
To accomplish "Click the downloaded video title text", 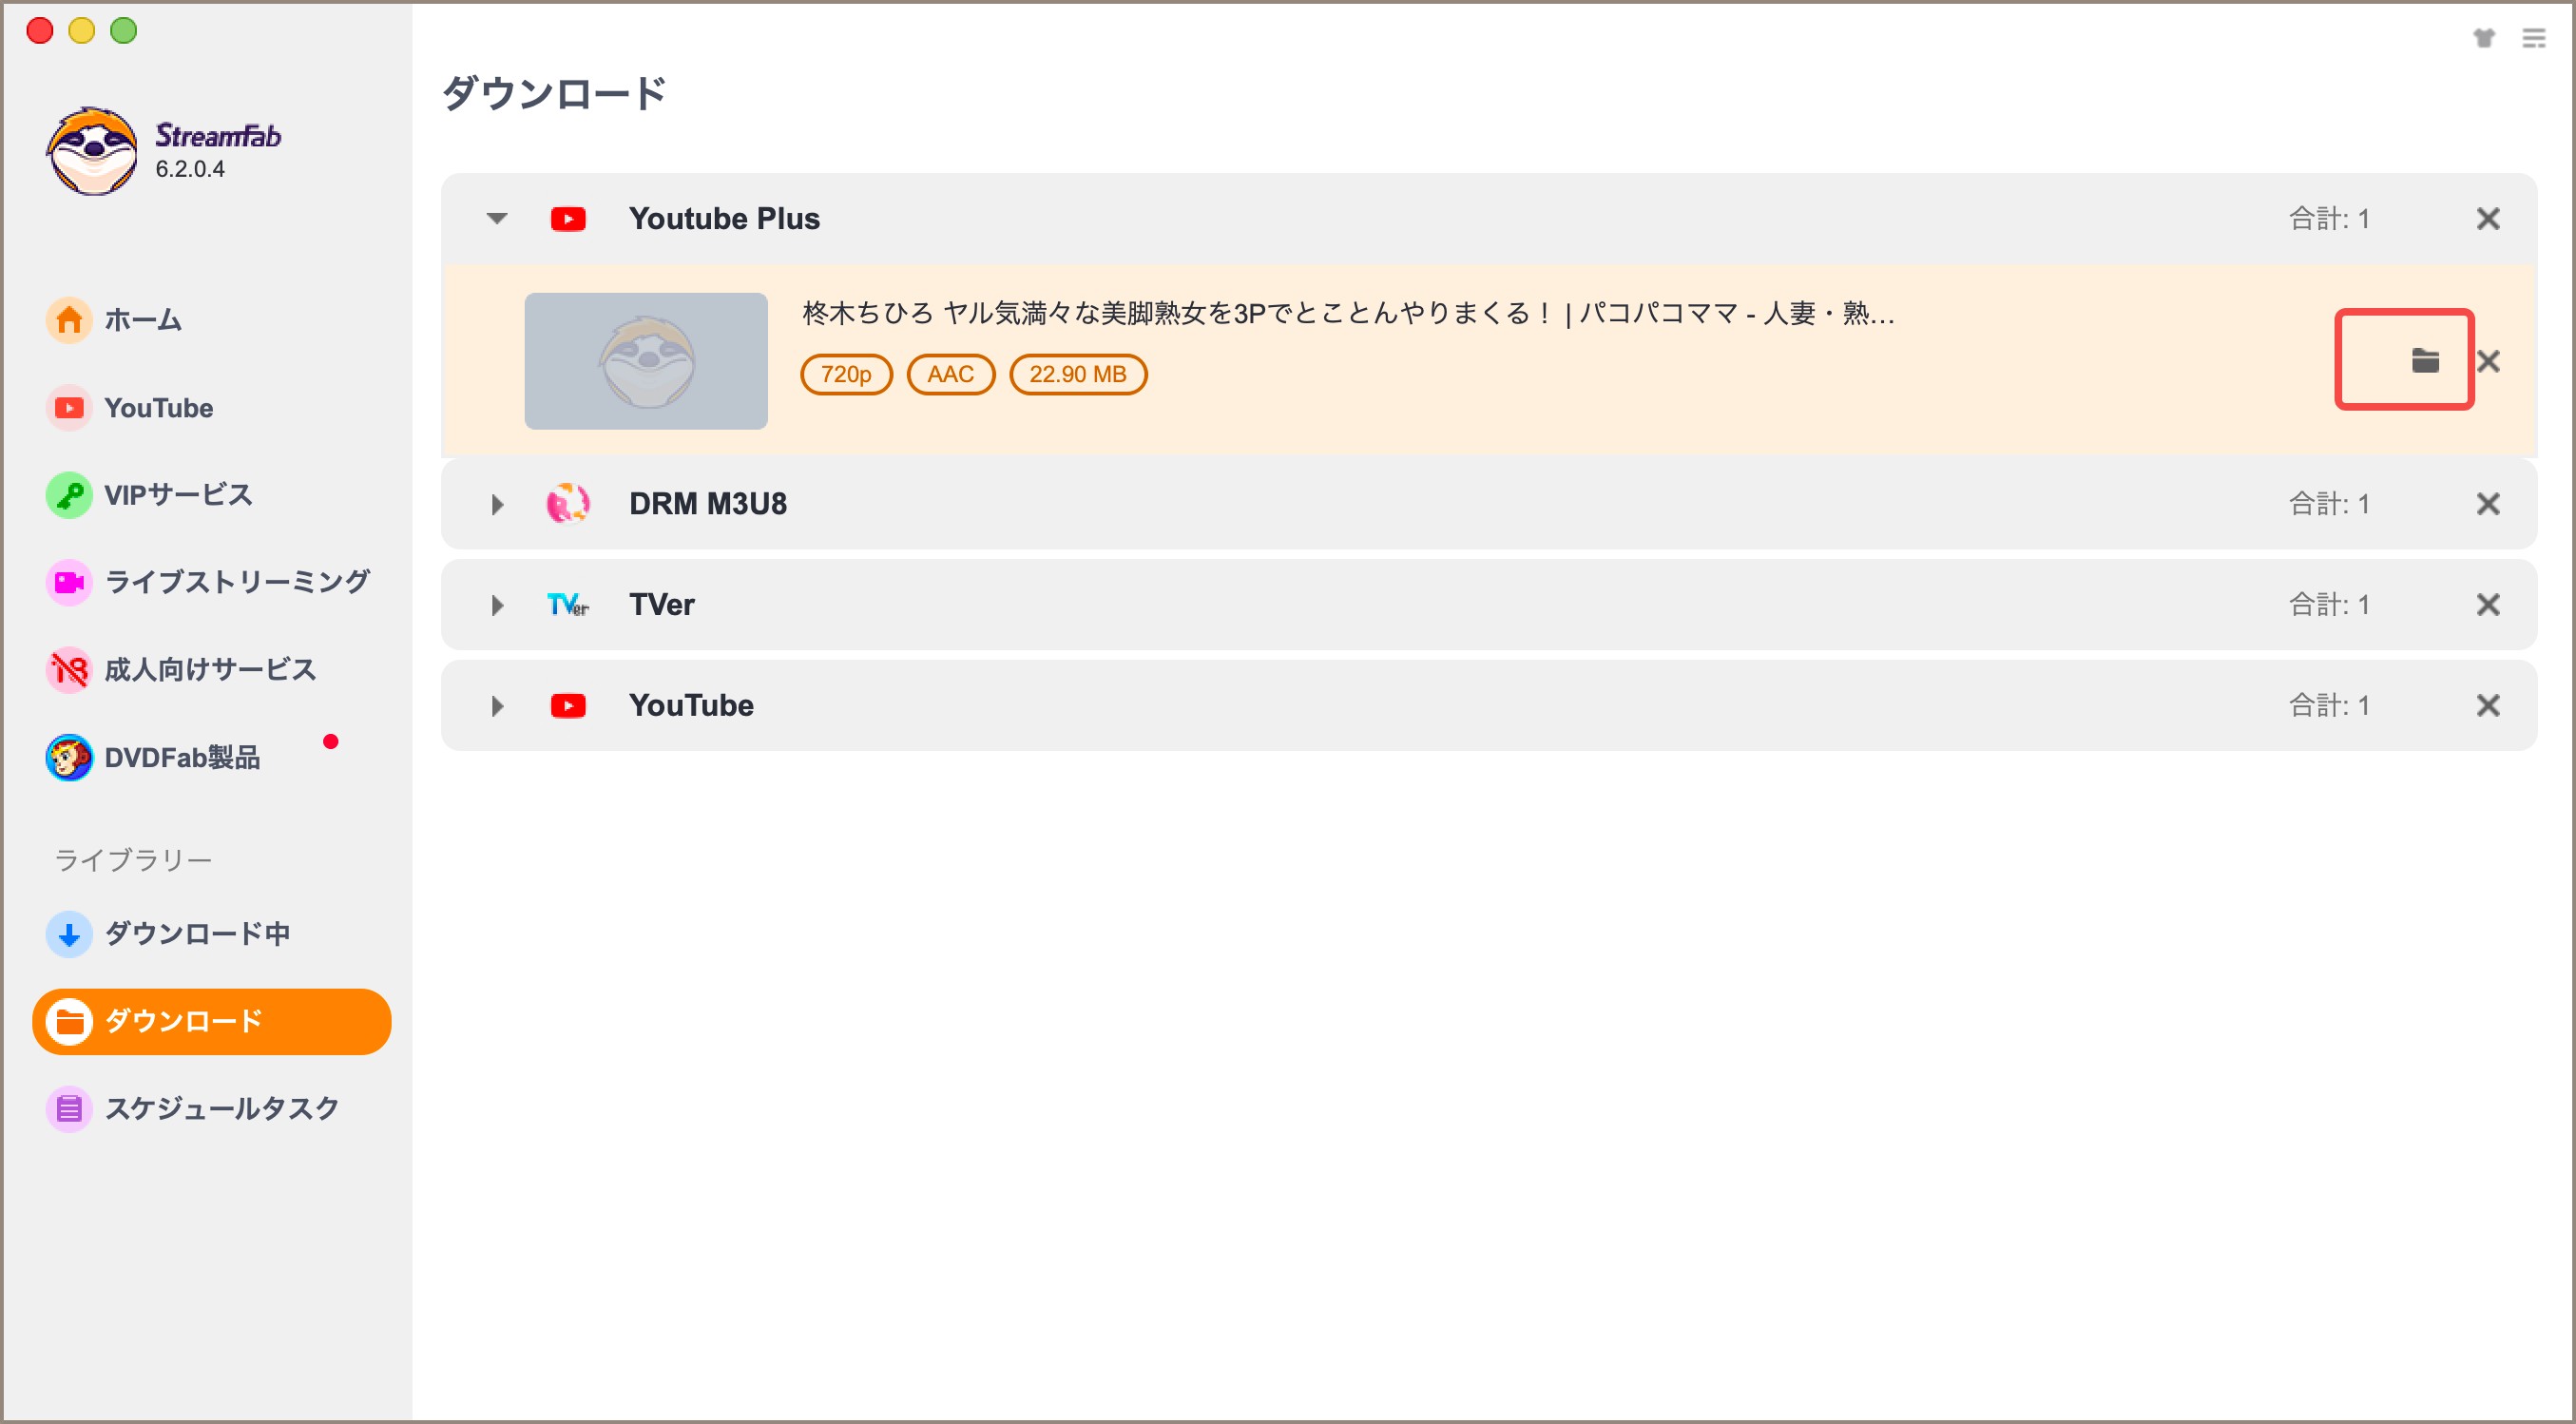I will (1348, 314).
